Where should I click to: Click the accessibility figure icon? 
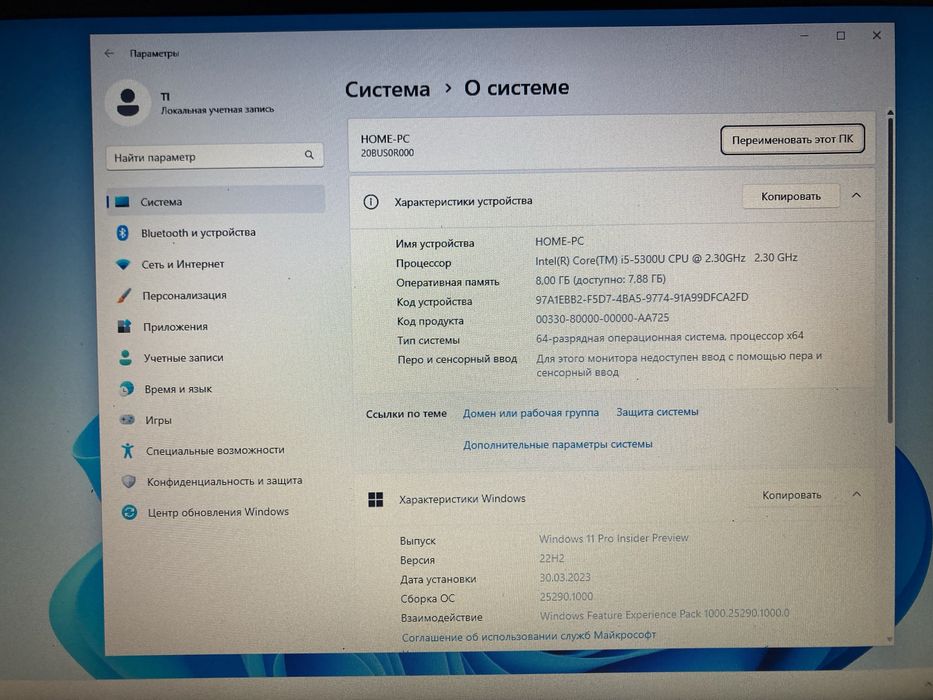(x=127, y=451)
